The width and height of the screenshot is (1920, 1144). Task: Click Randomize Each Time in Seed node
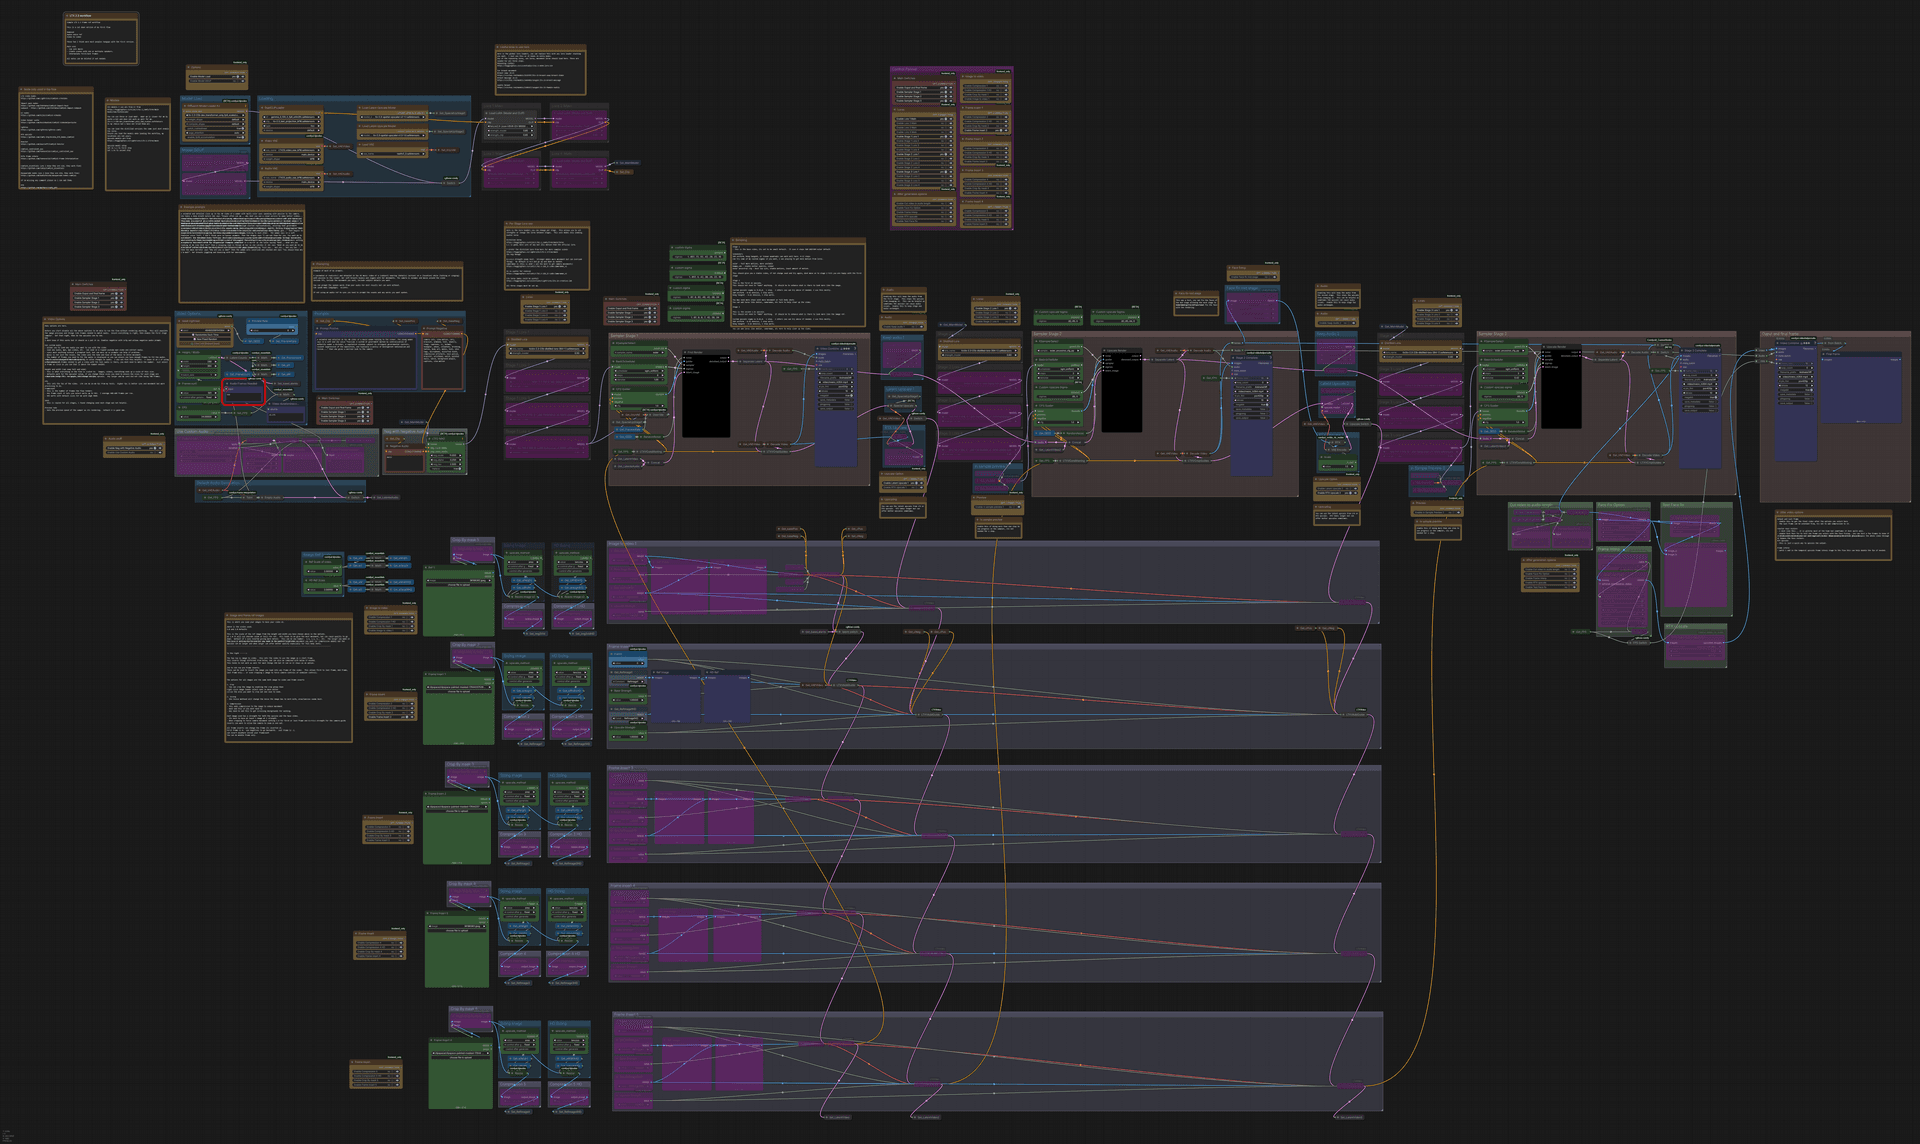point(205,335)
